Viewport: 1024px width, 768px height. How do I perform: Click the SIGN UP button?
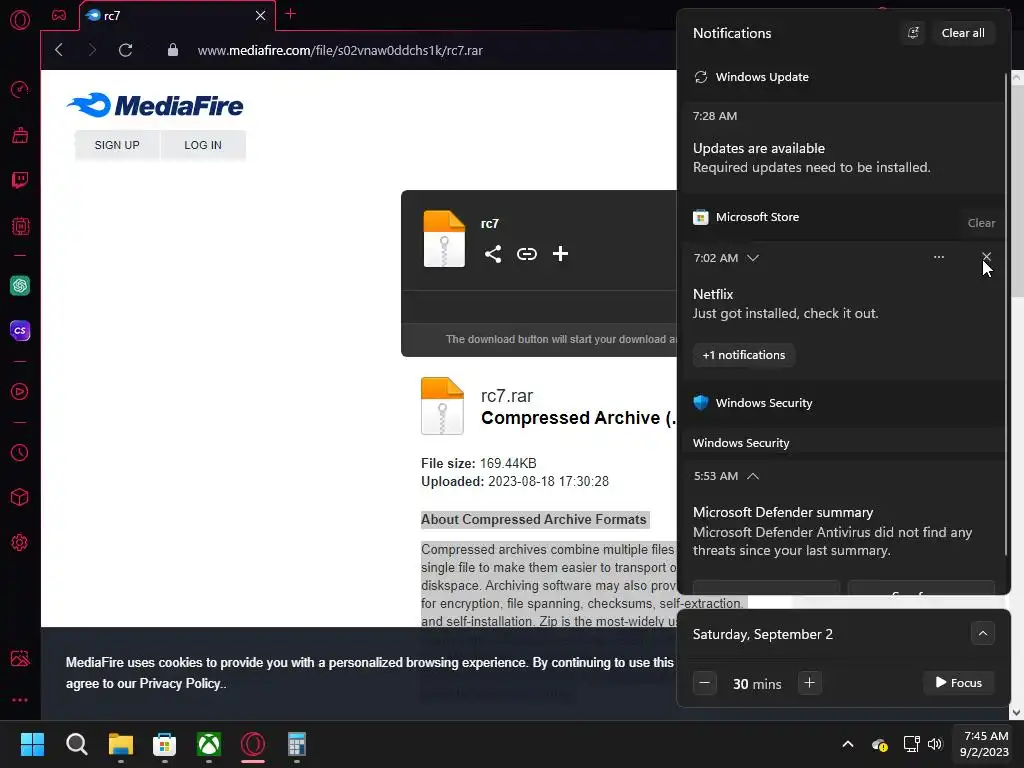click(117, 145)
